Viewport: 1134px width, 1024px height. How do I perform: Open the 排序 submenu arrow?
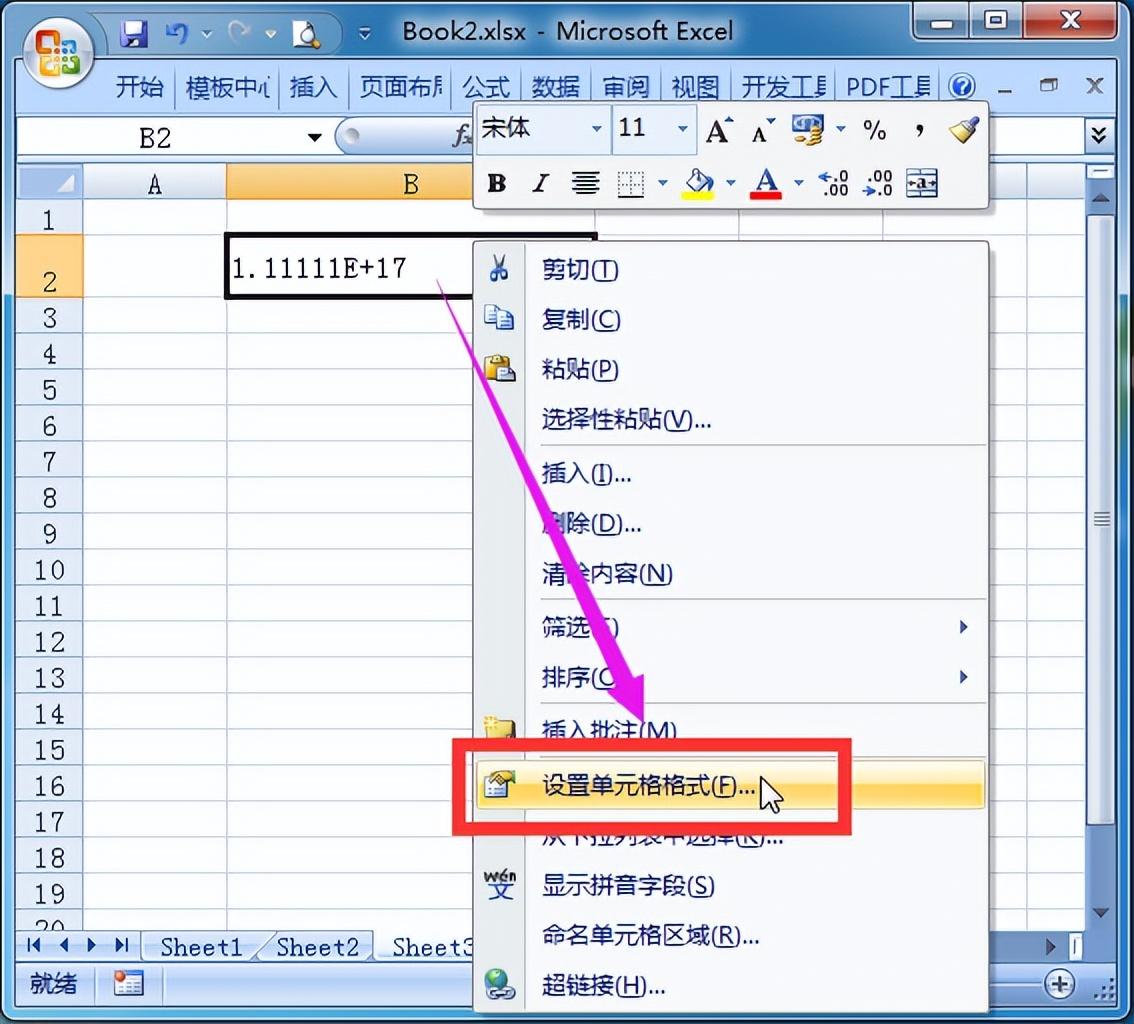coord(963,678)
